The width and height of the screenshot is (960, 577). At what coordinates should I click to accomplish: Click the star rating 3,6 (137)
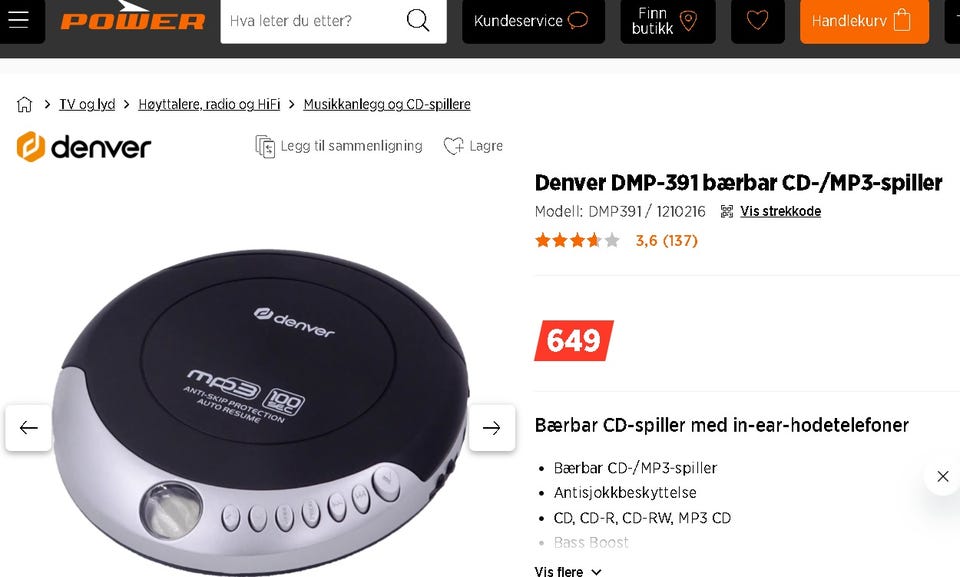tap(616, 240)
